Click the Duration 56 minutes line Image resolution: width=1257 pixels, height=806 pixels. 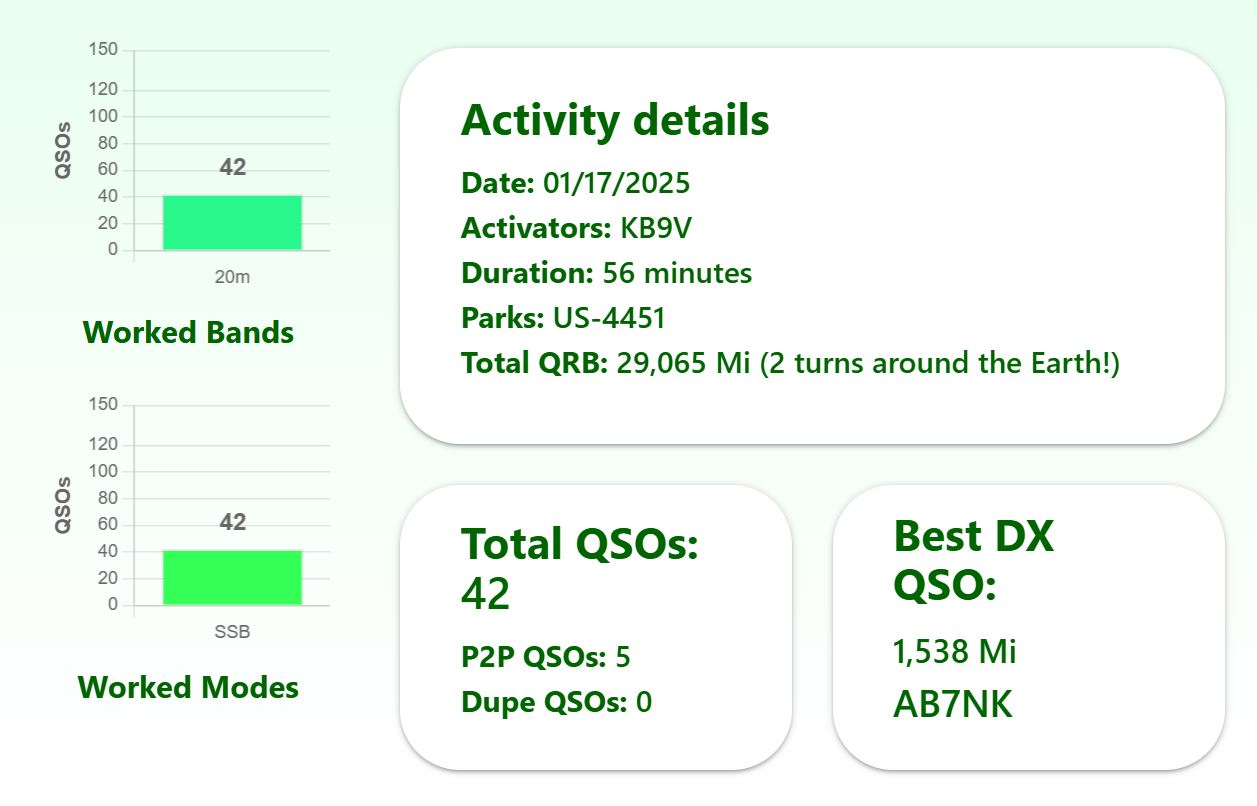click(606, 273)
